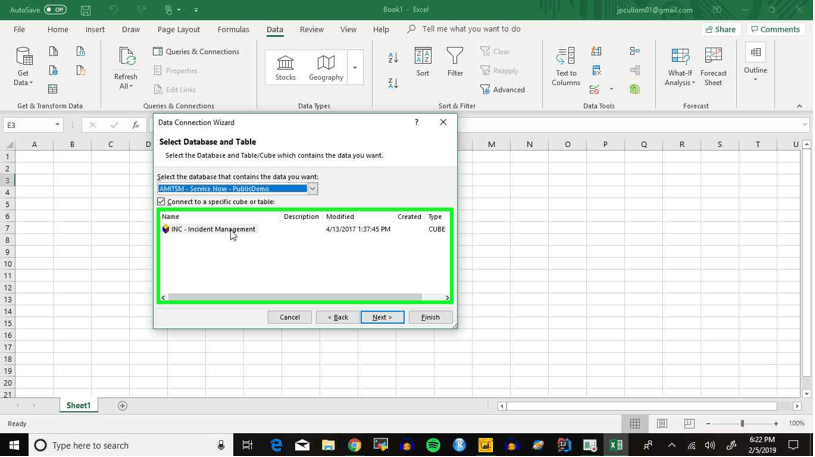The height and width of the screenshot is (457, 815).
Task: Open the Recent Sources icon
Action: click(x=81, y=51)
